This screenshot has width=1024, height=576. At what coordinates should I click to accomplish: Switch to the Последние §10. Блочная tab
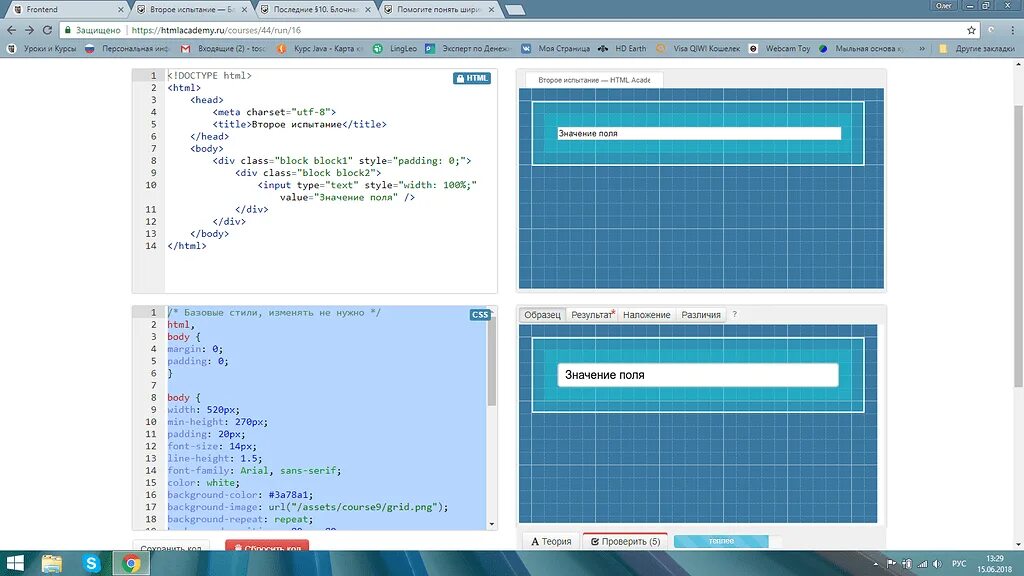coord(313,9)
